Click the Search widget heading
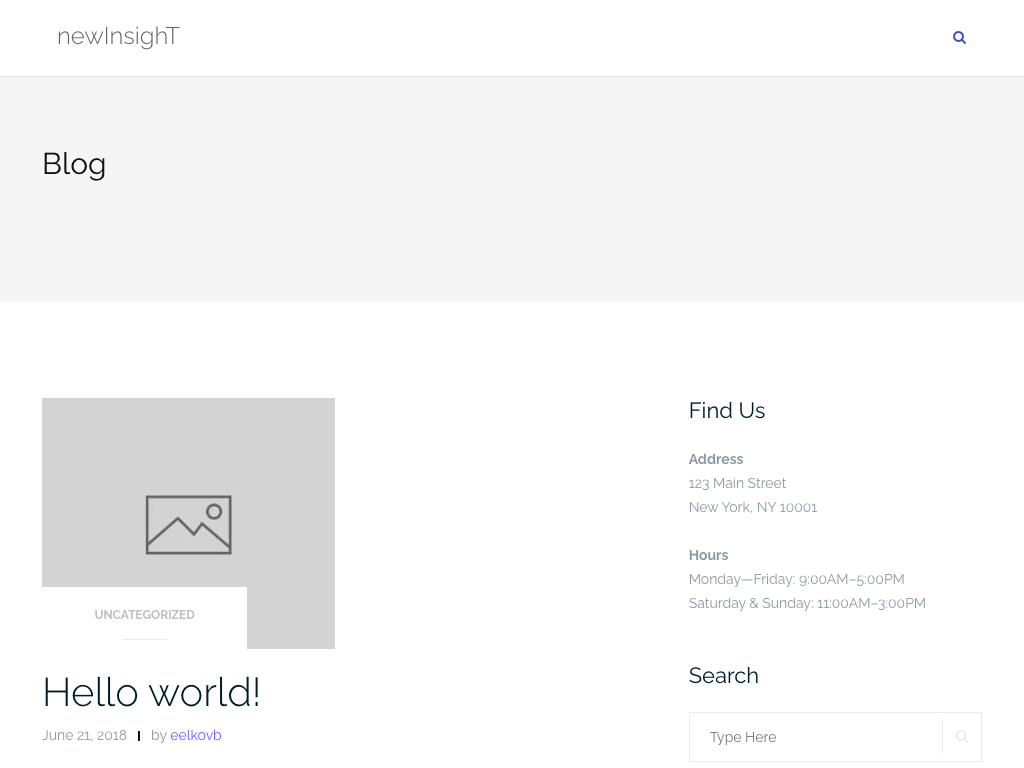This screenshot has width=1024, height=768. (x=723, y=675)
